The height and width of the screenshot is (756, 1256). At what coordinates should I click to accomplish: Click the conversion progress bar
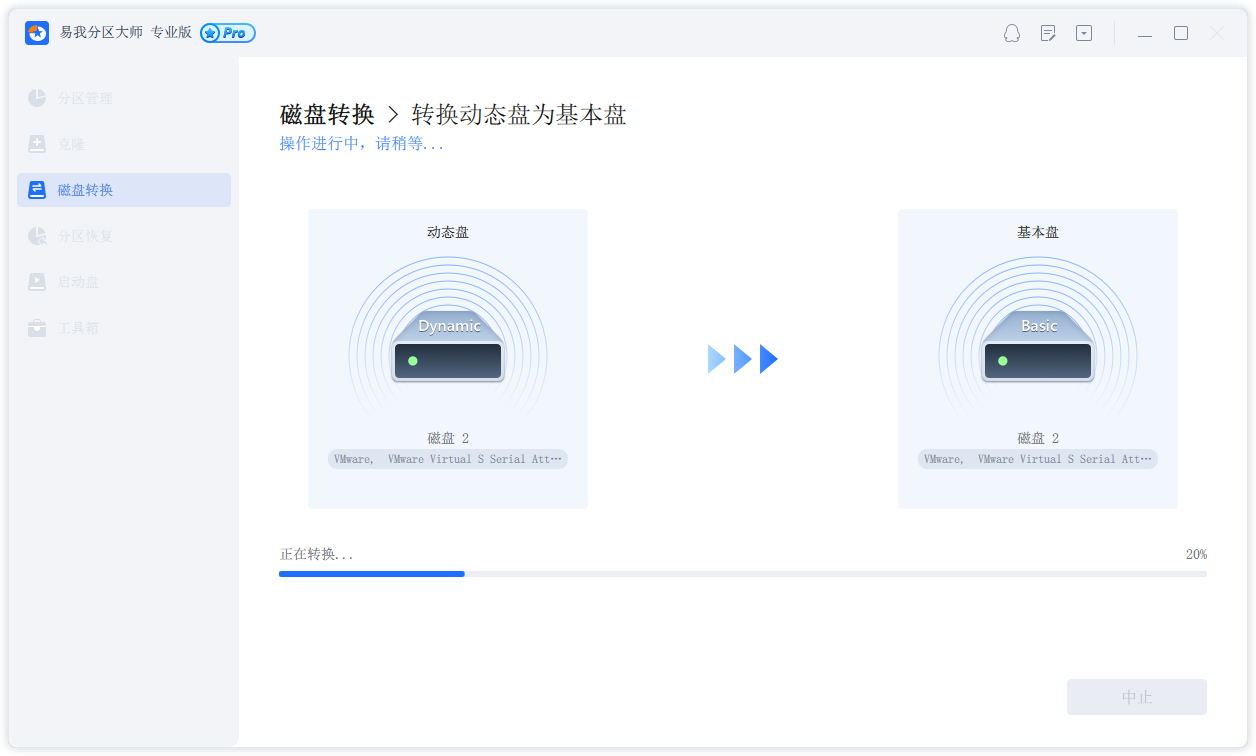[x=742, y=574]
